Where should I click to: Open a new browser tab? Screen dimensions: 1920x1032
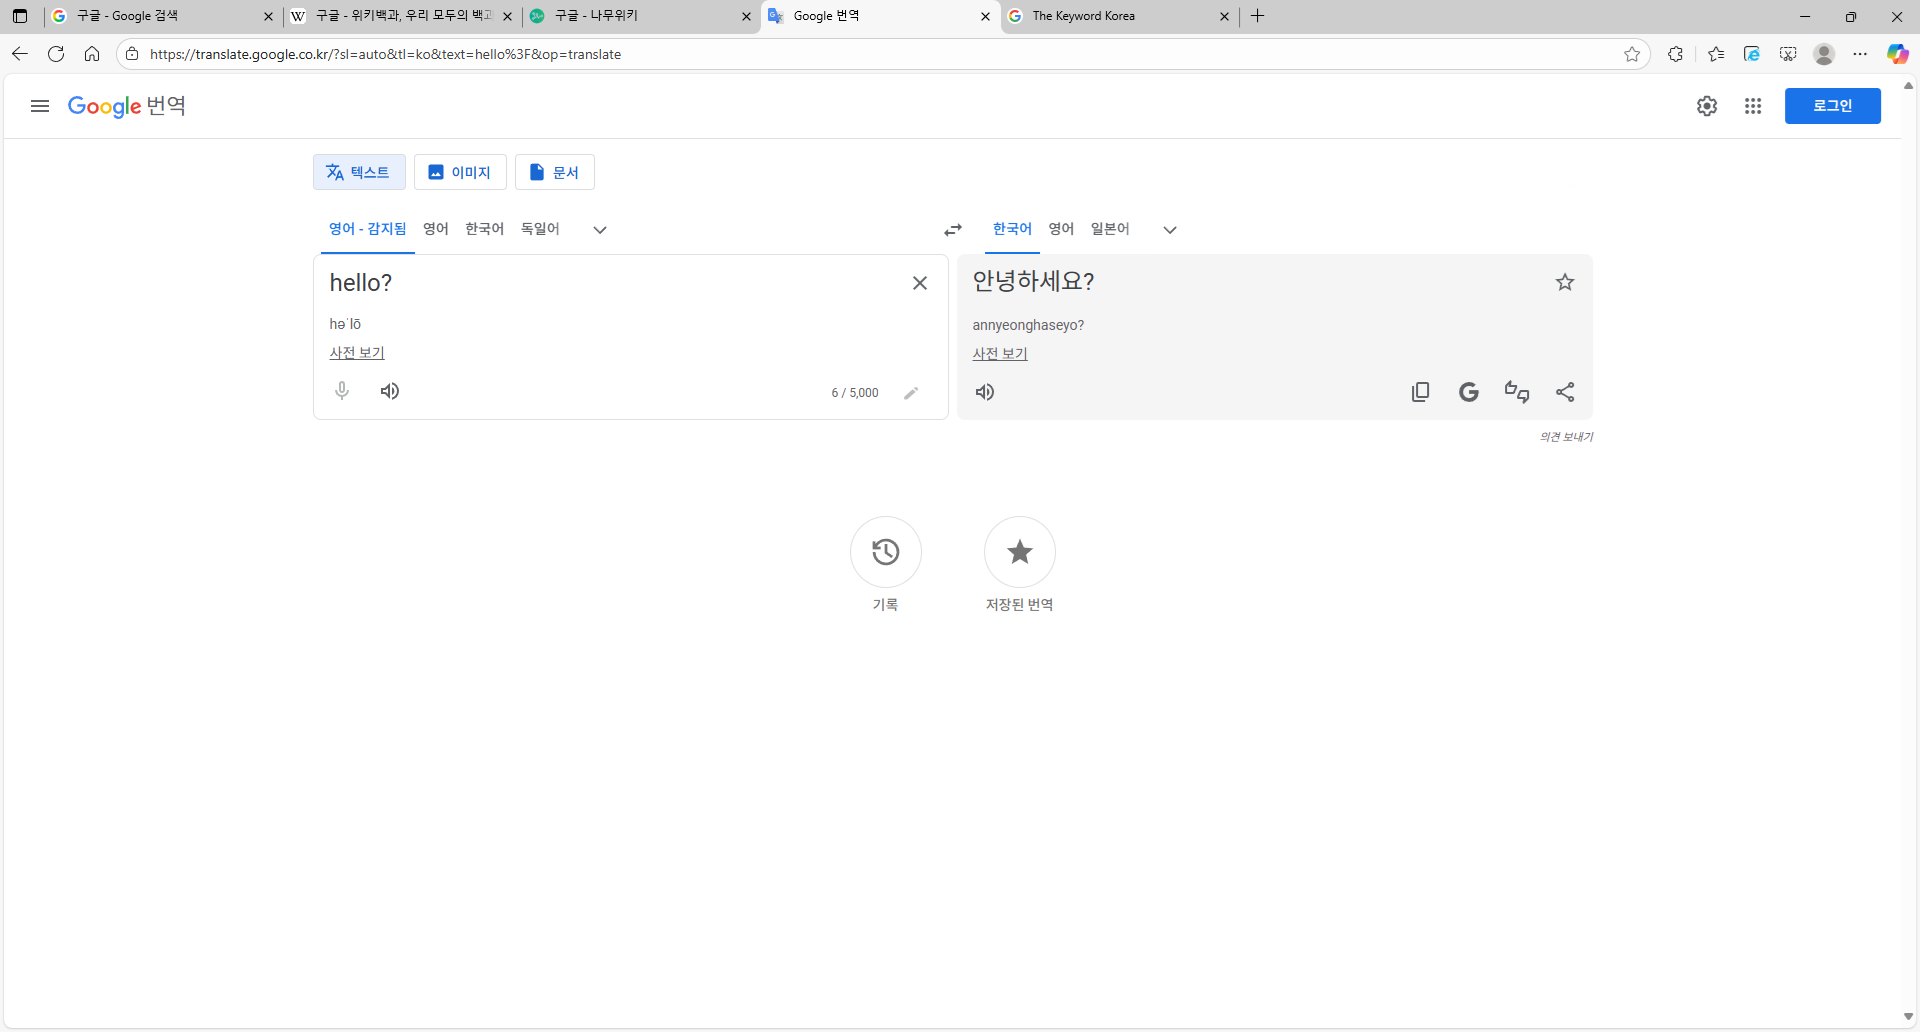point(1258,16)
